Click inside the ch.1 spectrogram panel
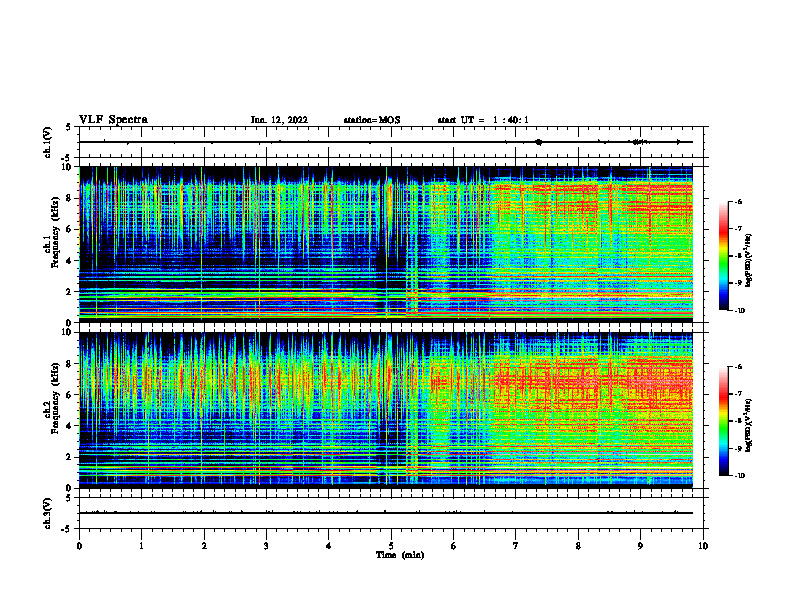 pos(386,244)
